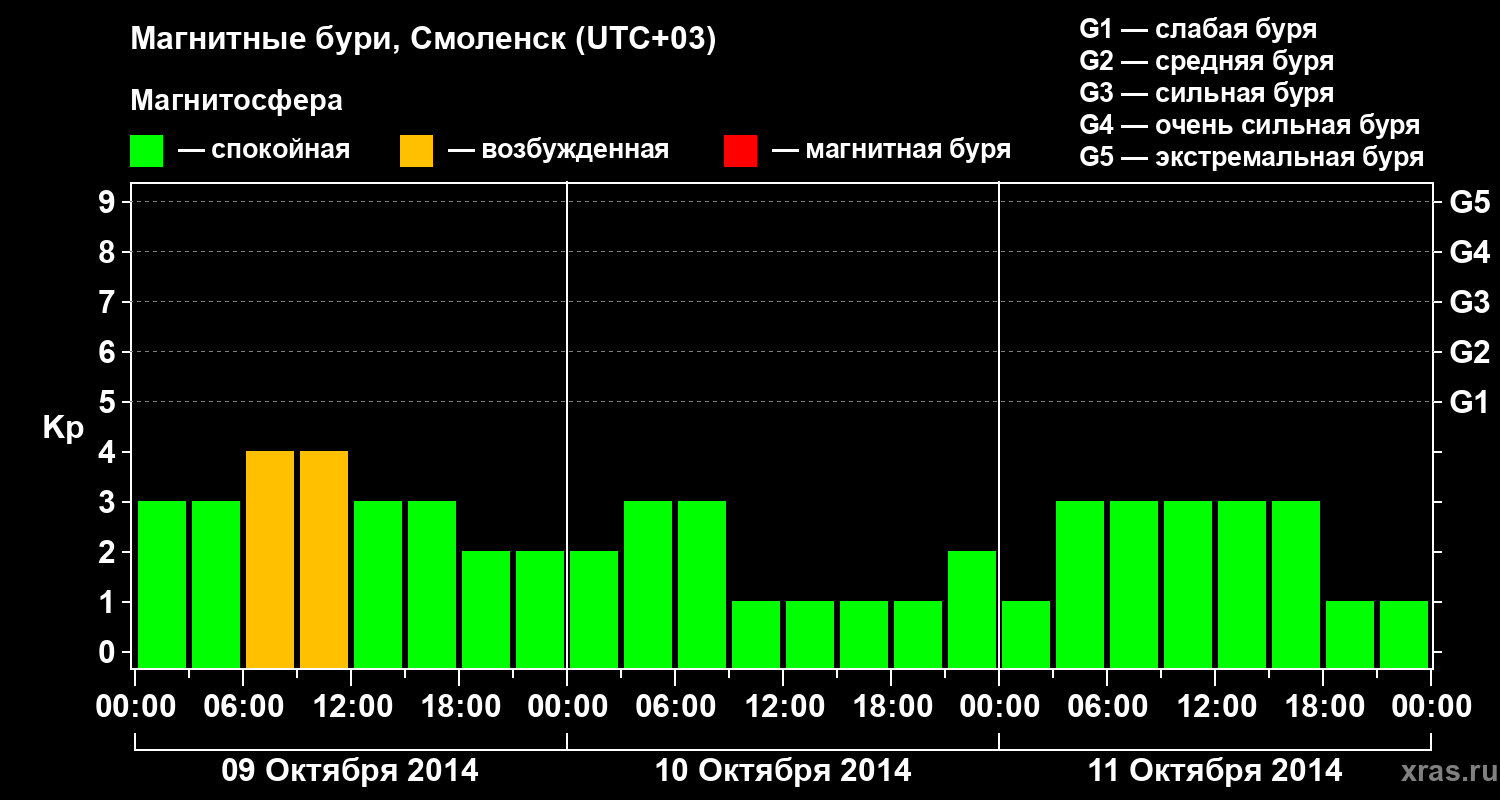1500x800 pixels.
Task: Select the title 'Магнитные бури, Смоленск (UTC+03)'
Action: pyautogui.click(x=423, y=40)
